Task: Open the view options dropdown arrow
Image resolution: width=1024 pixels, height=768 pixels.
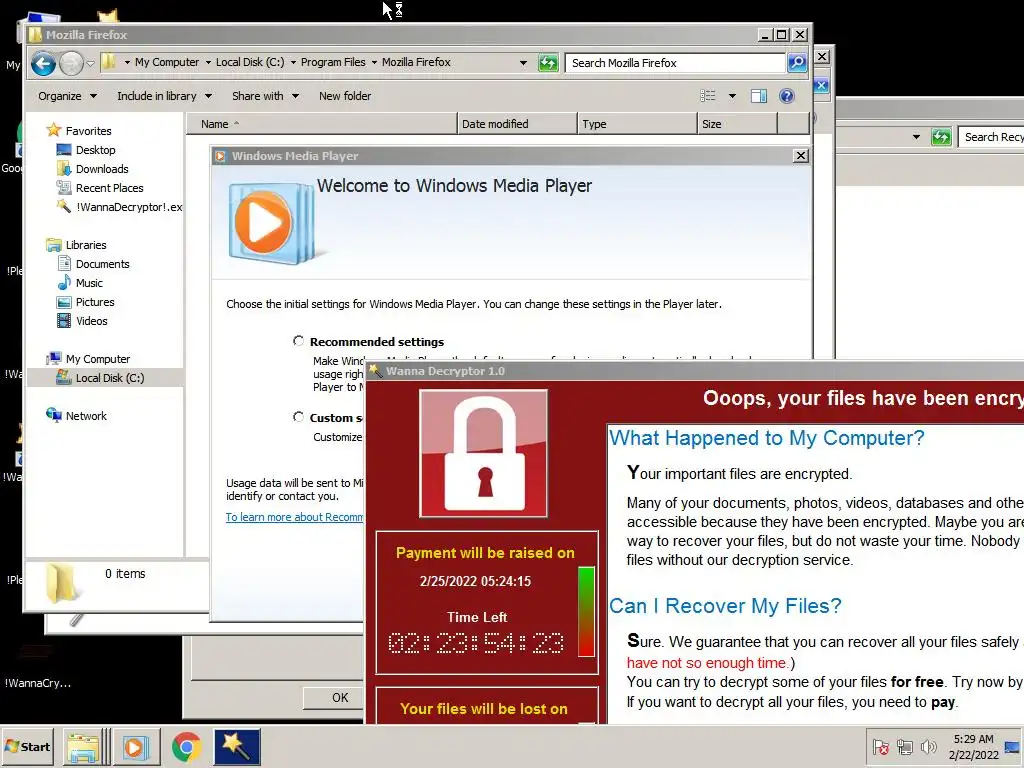Action: (x=732, y=96)
